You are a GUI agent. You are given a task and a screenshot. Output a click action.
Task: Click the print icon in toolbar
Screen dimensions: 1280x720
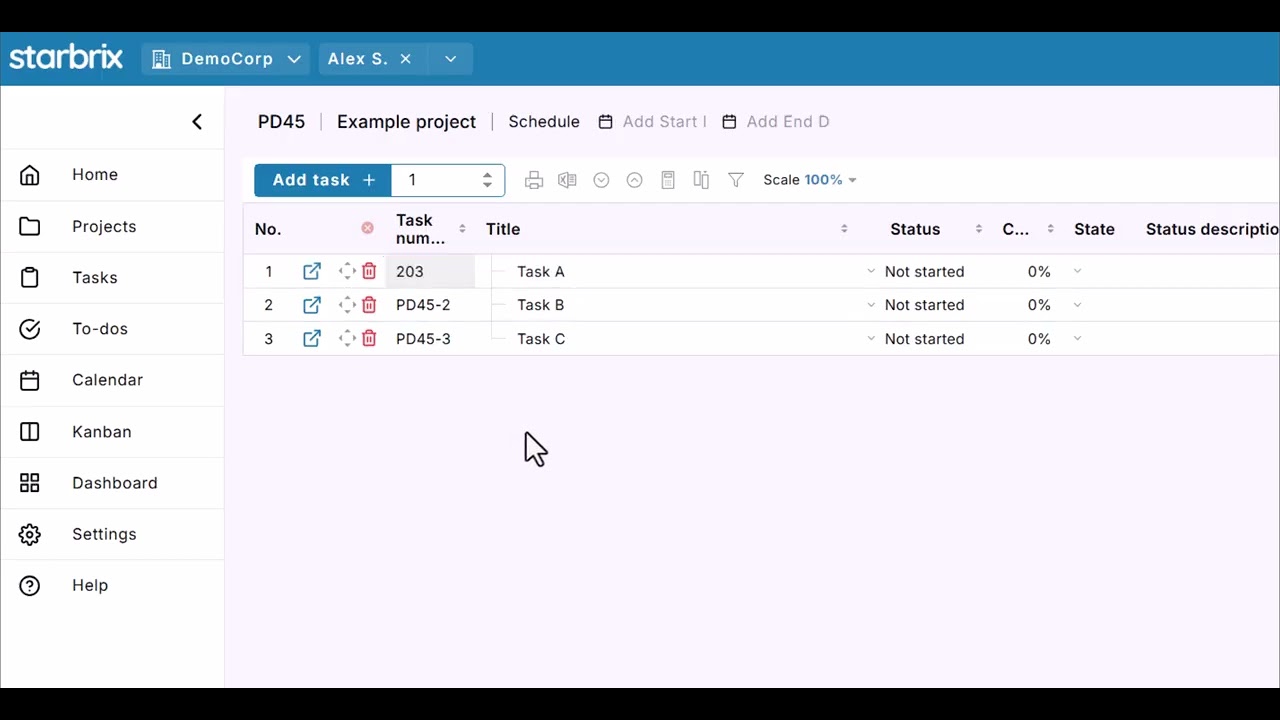(x=534, y=180)
